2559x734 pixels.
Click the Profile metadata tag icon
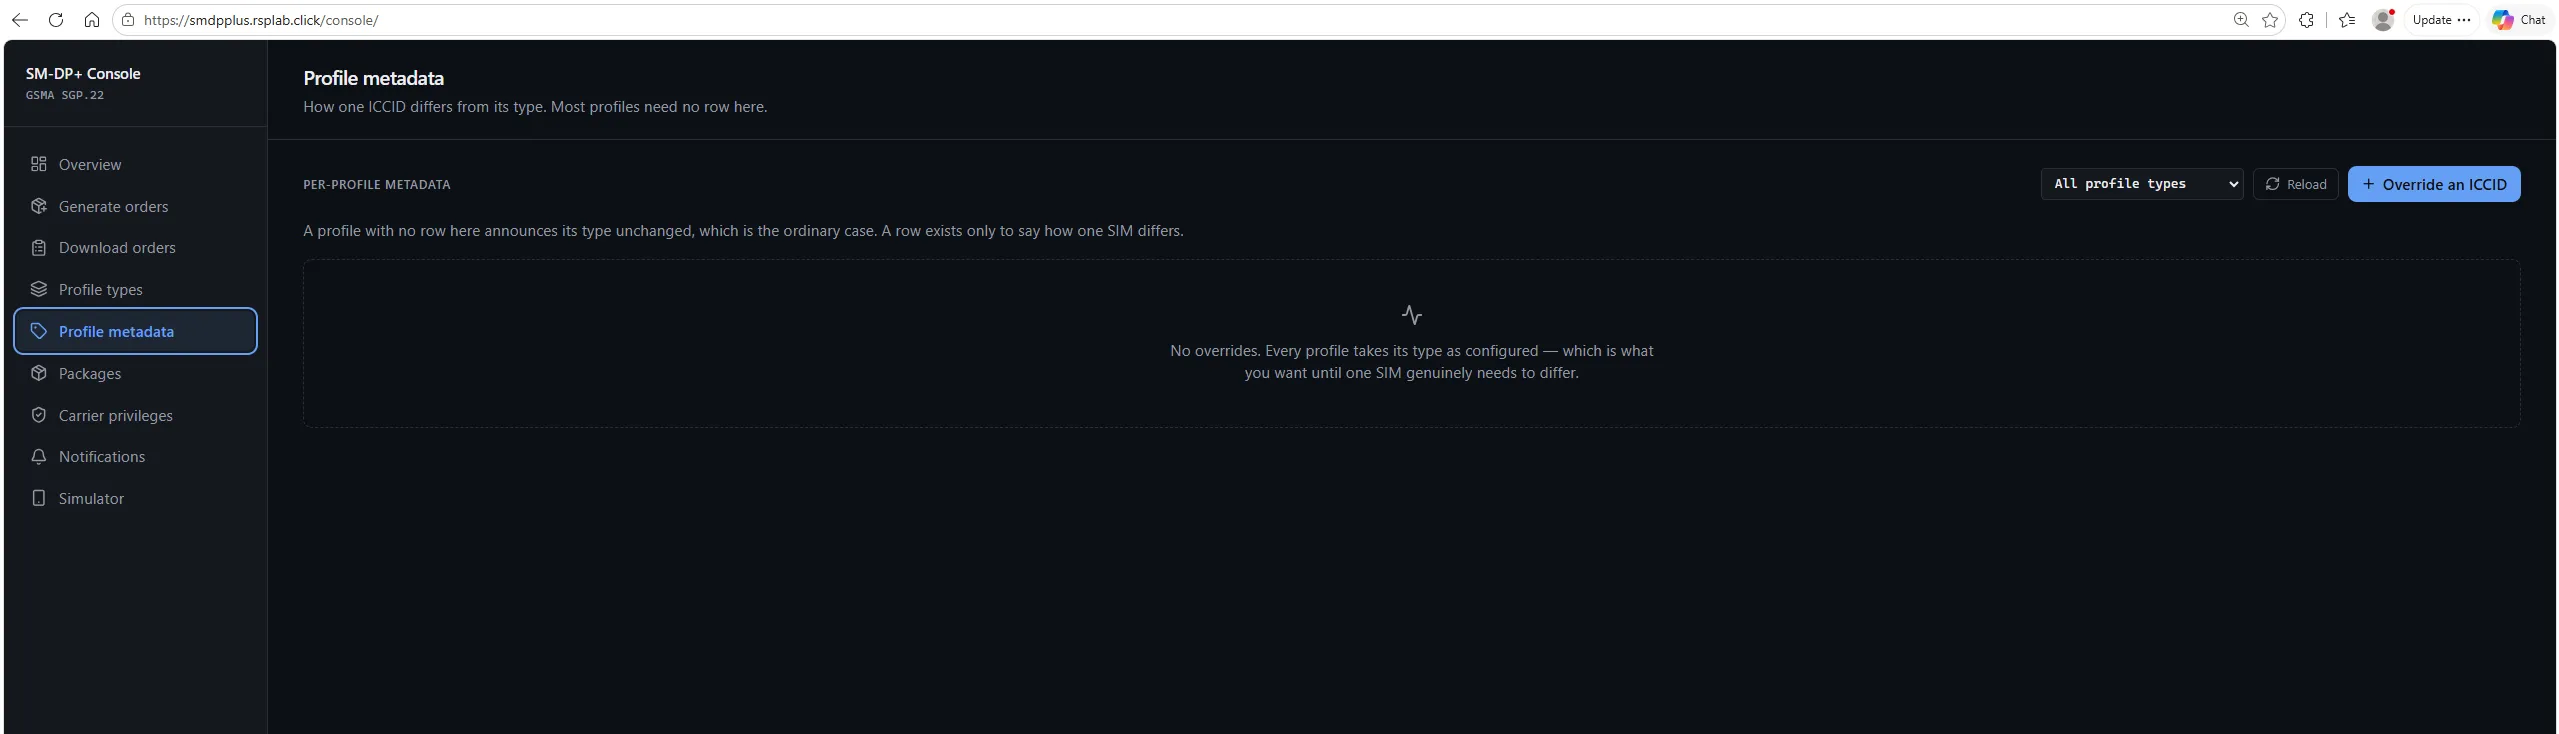39,331
